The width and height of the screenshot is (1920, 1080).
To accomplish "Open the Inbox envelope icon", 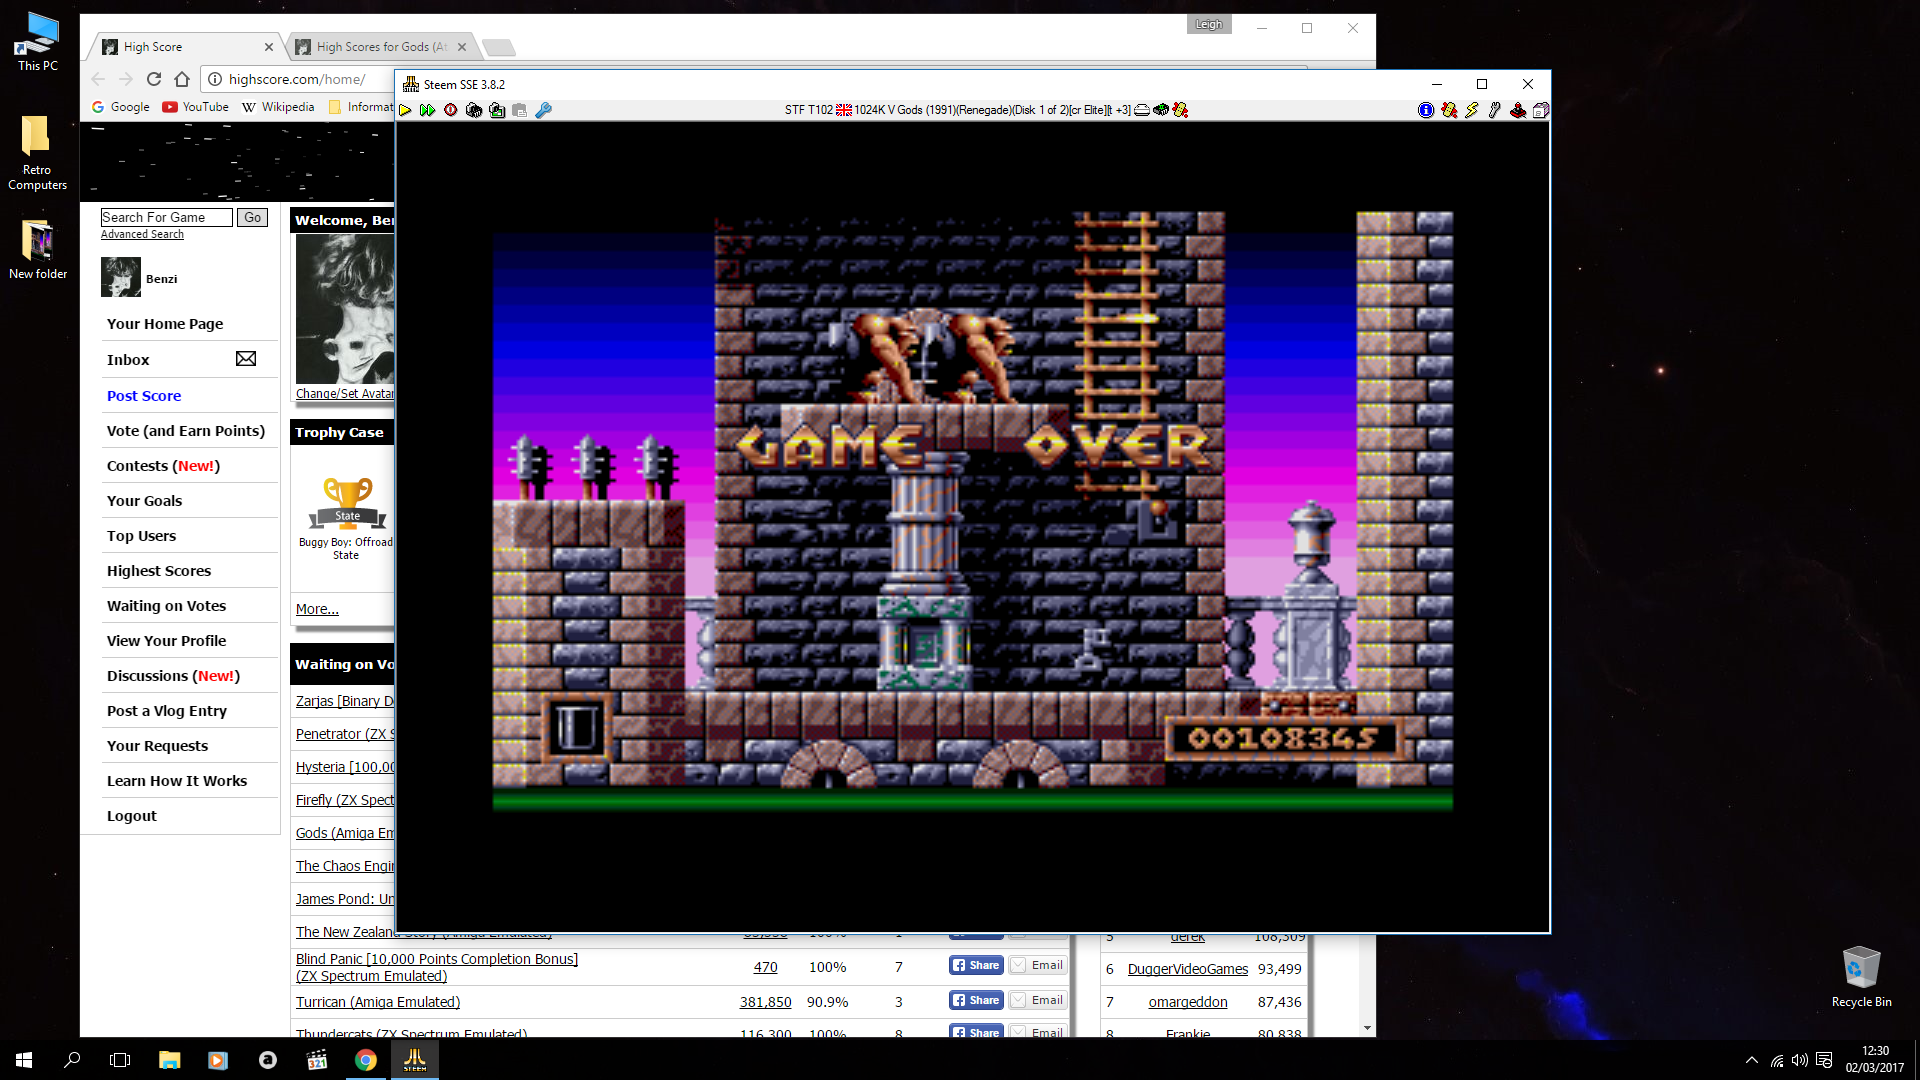I will coord(246,359).
